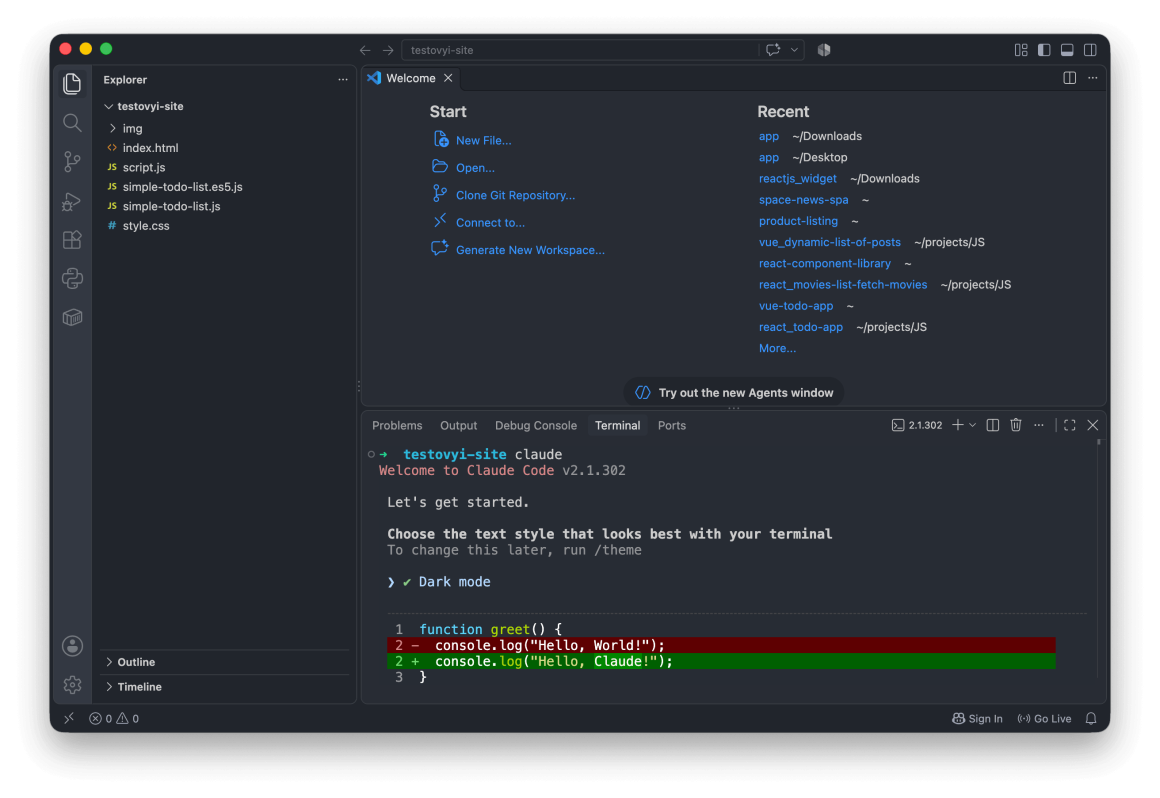Open terminal panel More Actions menu
This screenshot has height=798, width=1160.
(x=1039, y=425)
